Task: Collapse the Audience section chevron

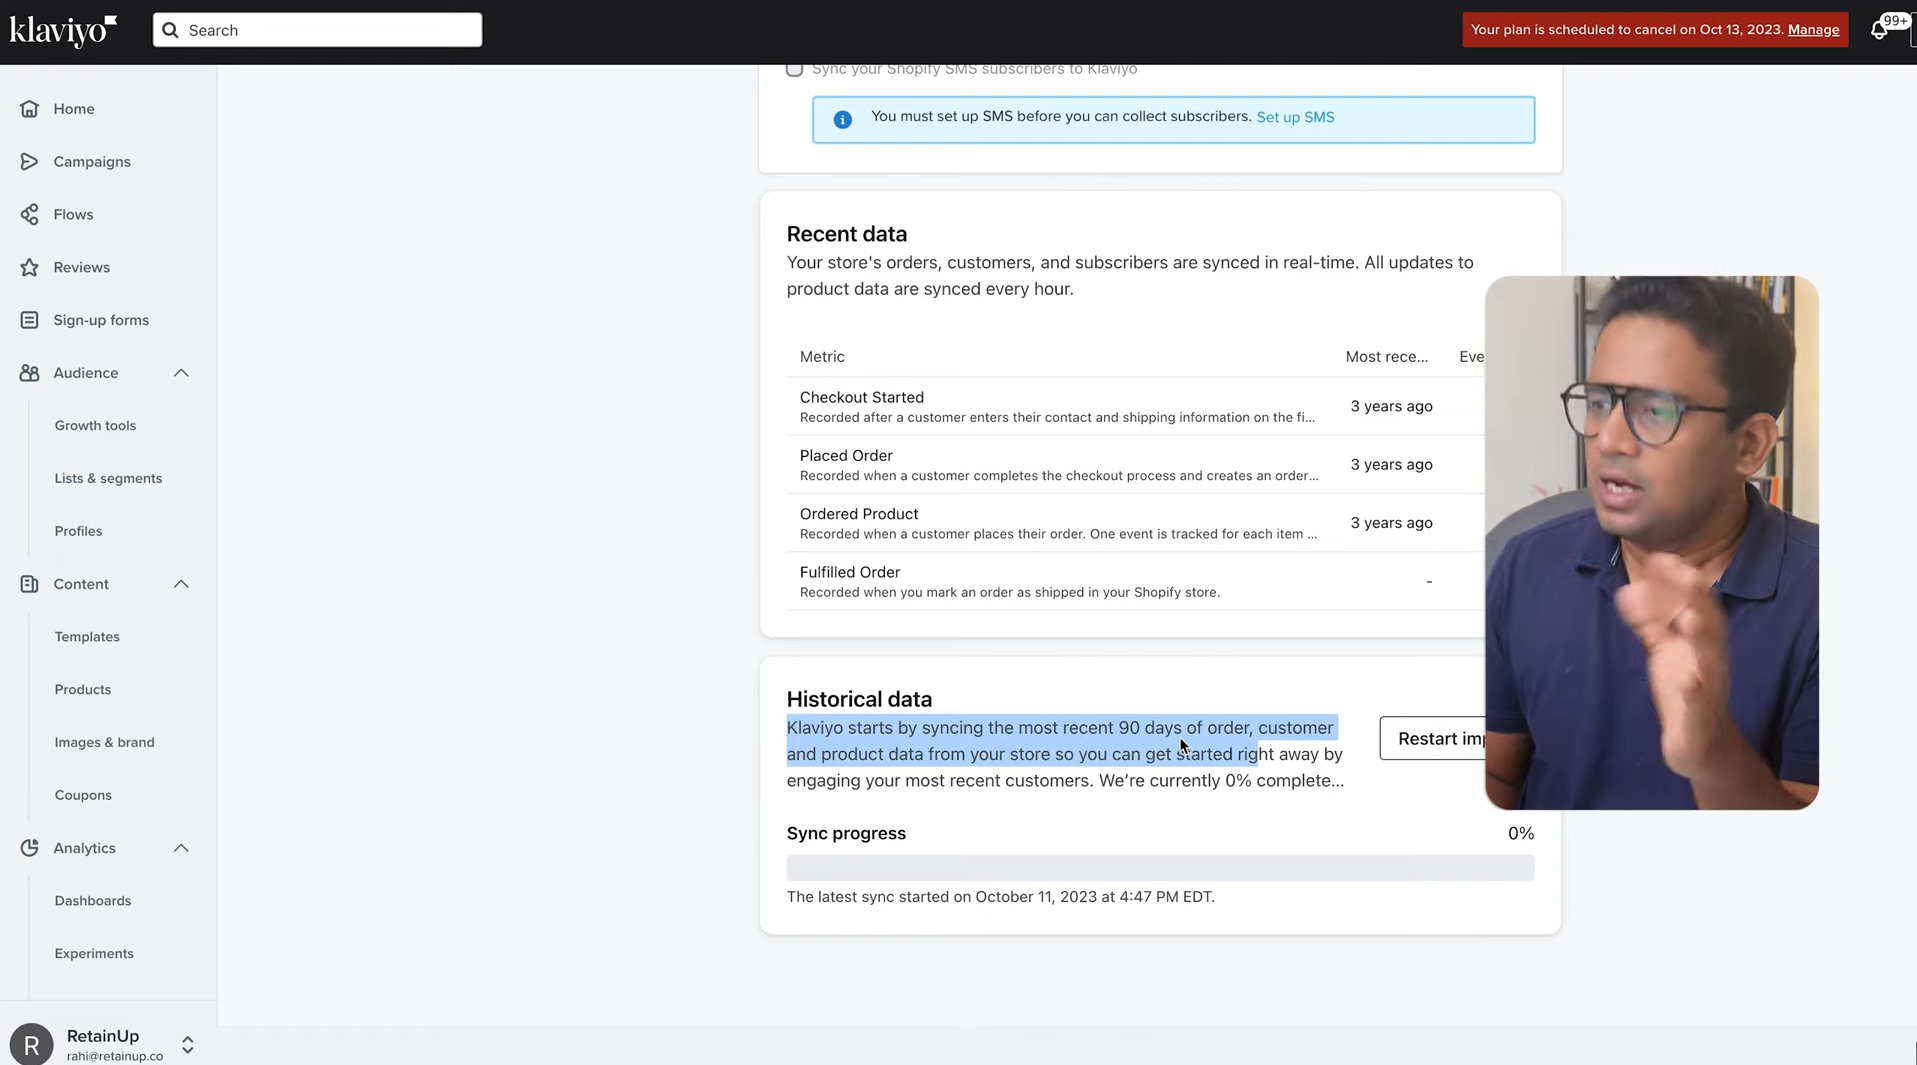Action: (x=181, y=373)
